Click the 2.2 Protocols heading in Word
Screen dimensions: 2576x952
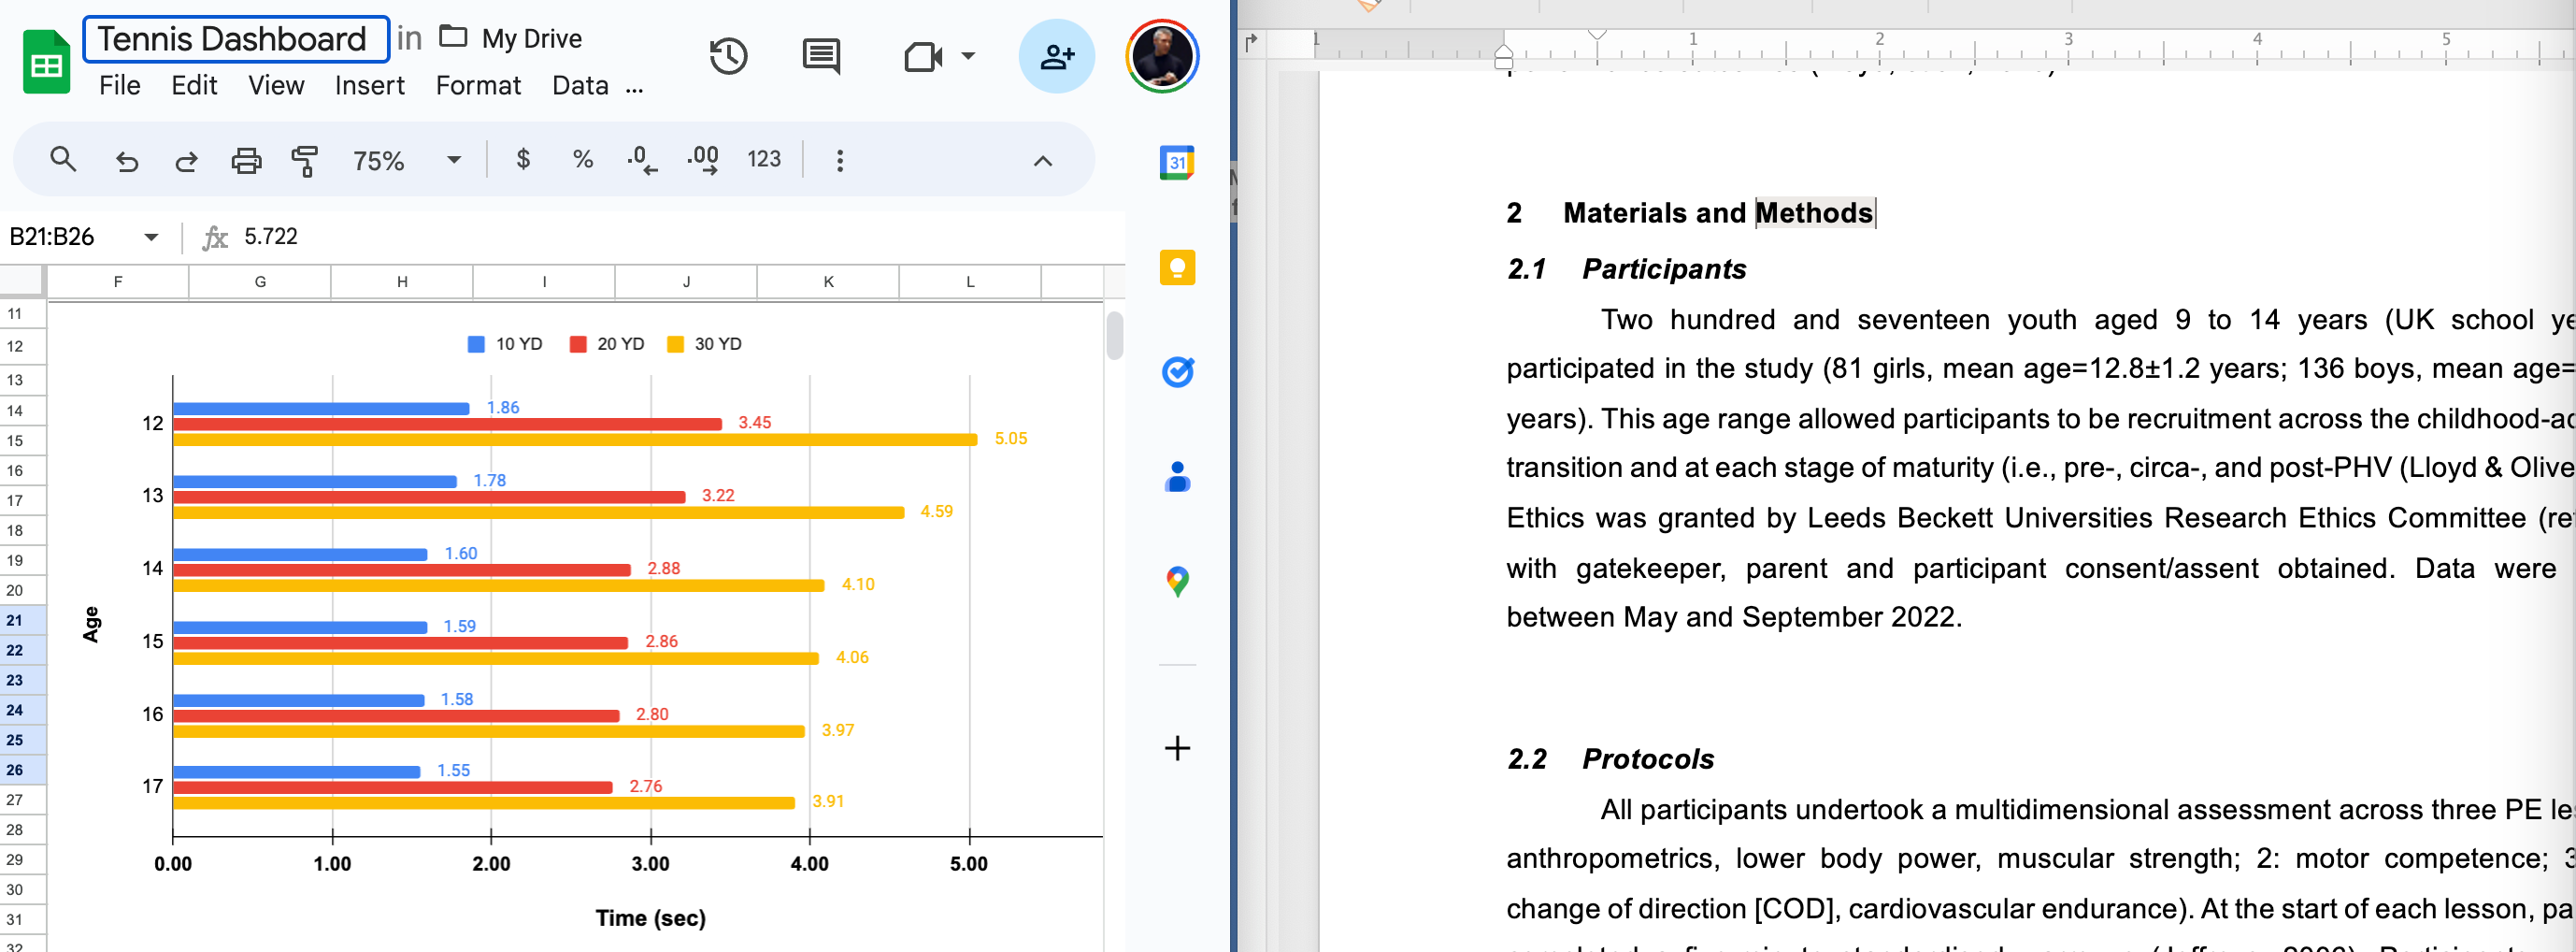1610,759
